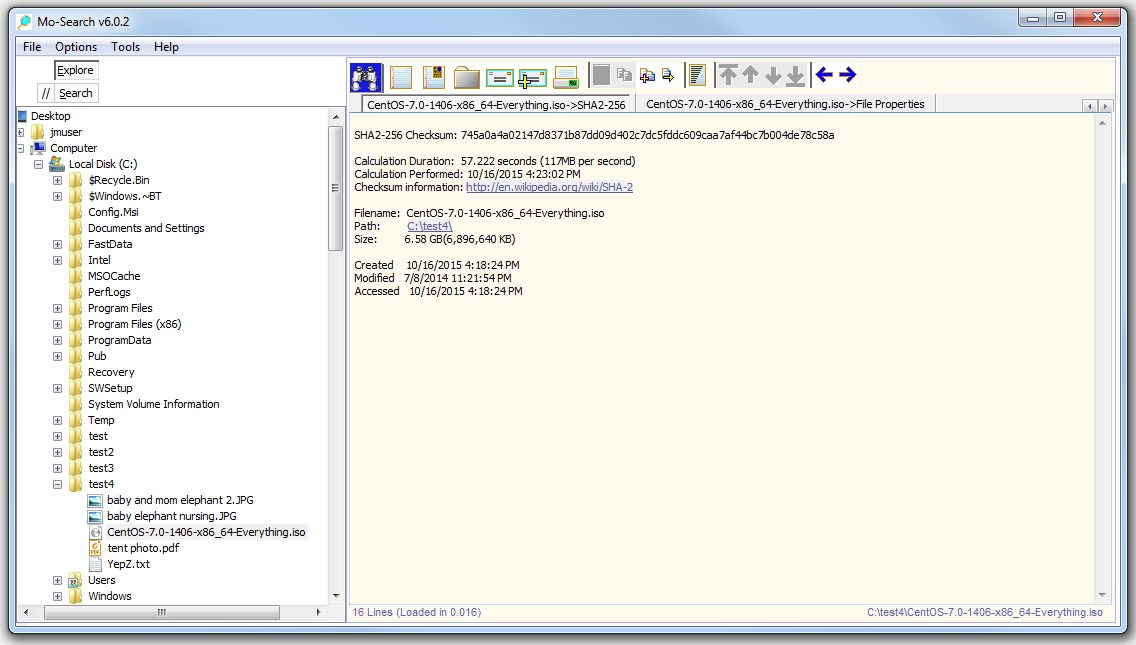Click the lined page with picture icon
Viewport: 1136px width, 645px height.
click(x=433, y=76)
